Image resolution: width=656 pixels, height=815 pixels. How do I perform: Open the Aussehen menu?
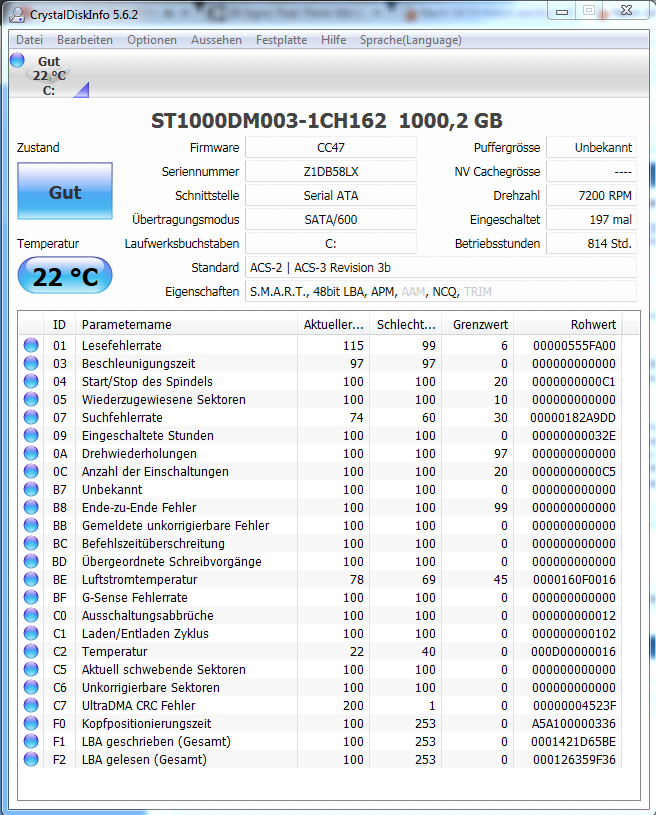point(216,40)
